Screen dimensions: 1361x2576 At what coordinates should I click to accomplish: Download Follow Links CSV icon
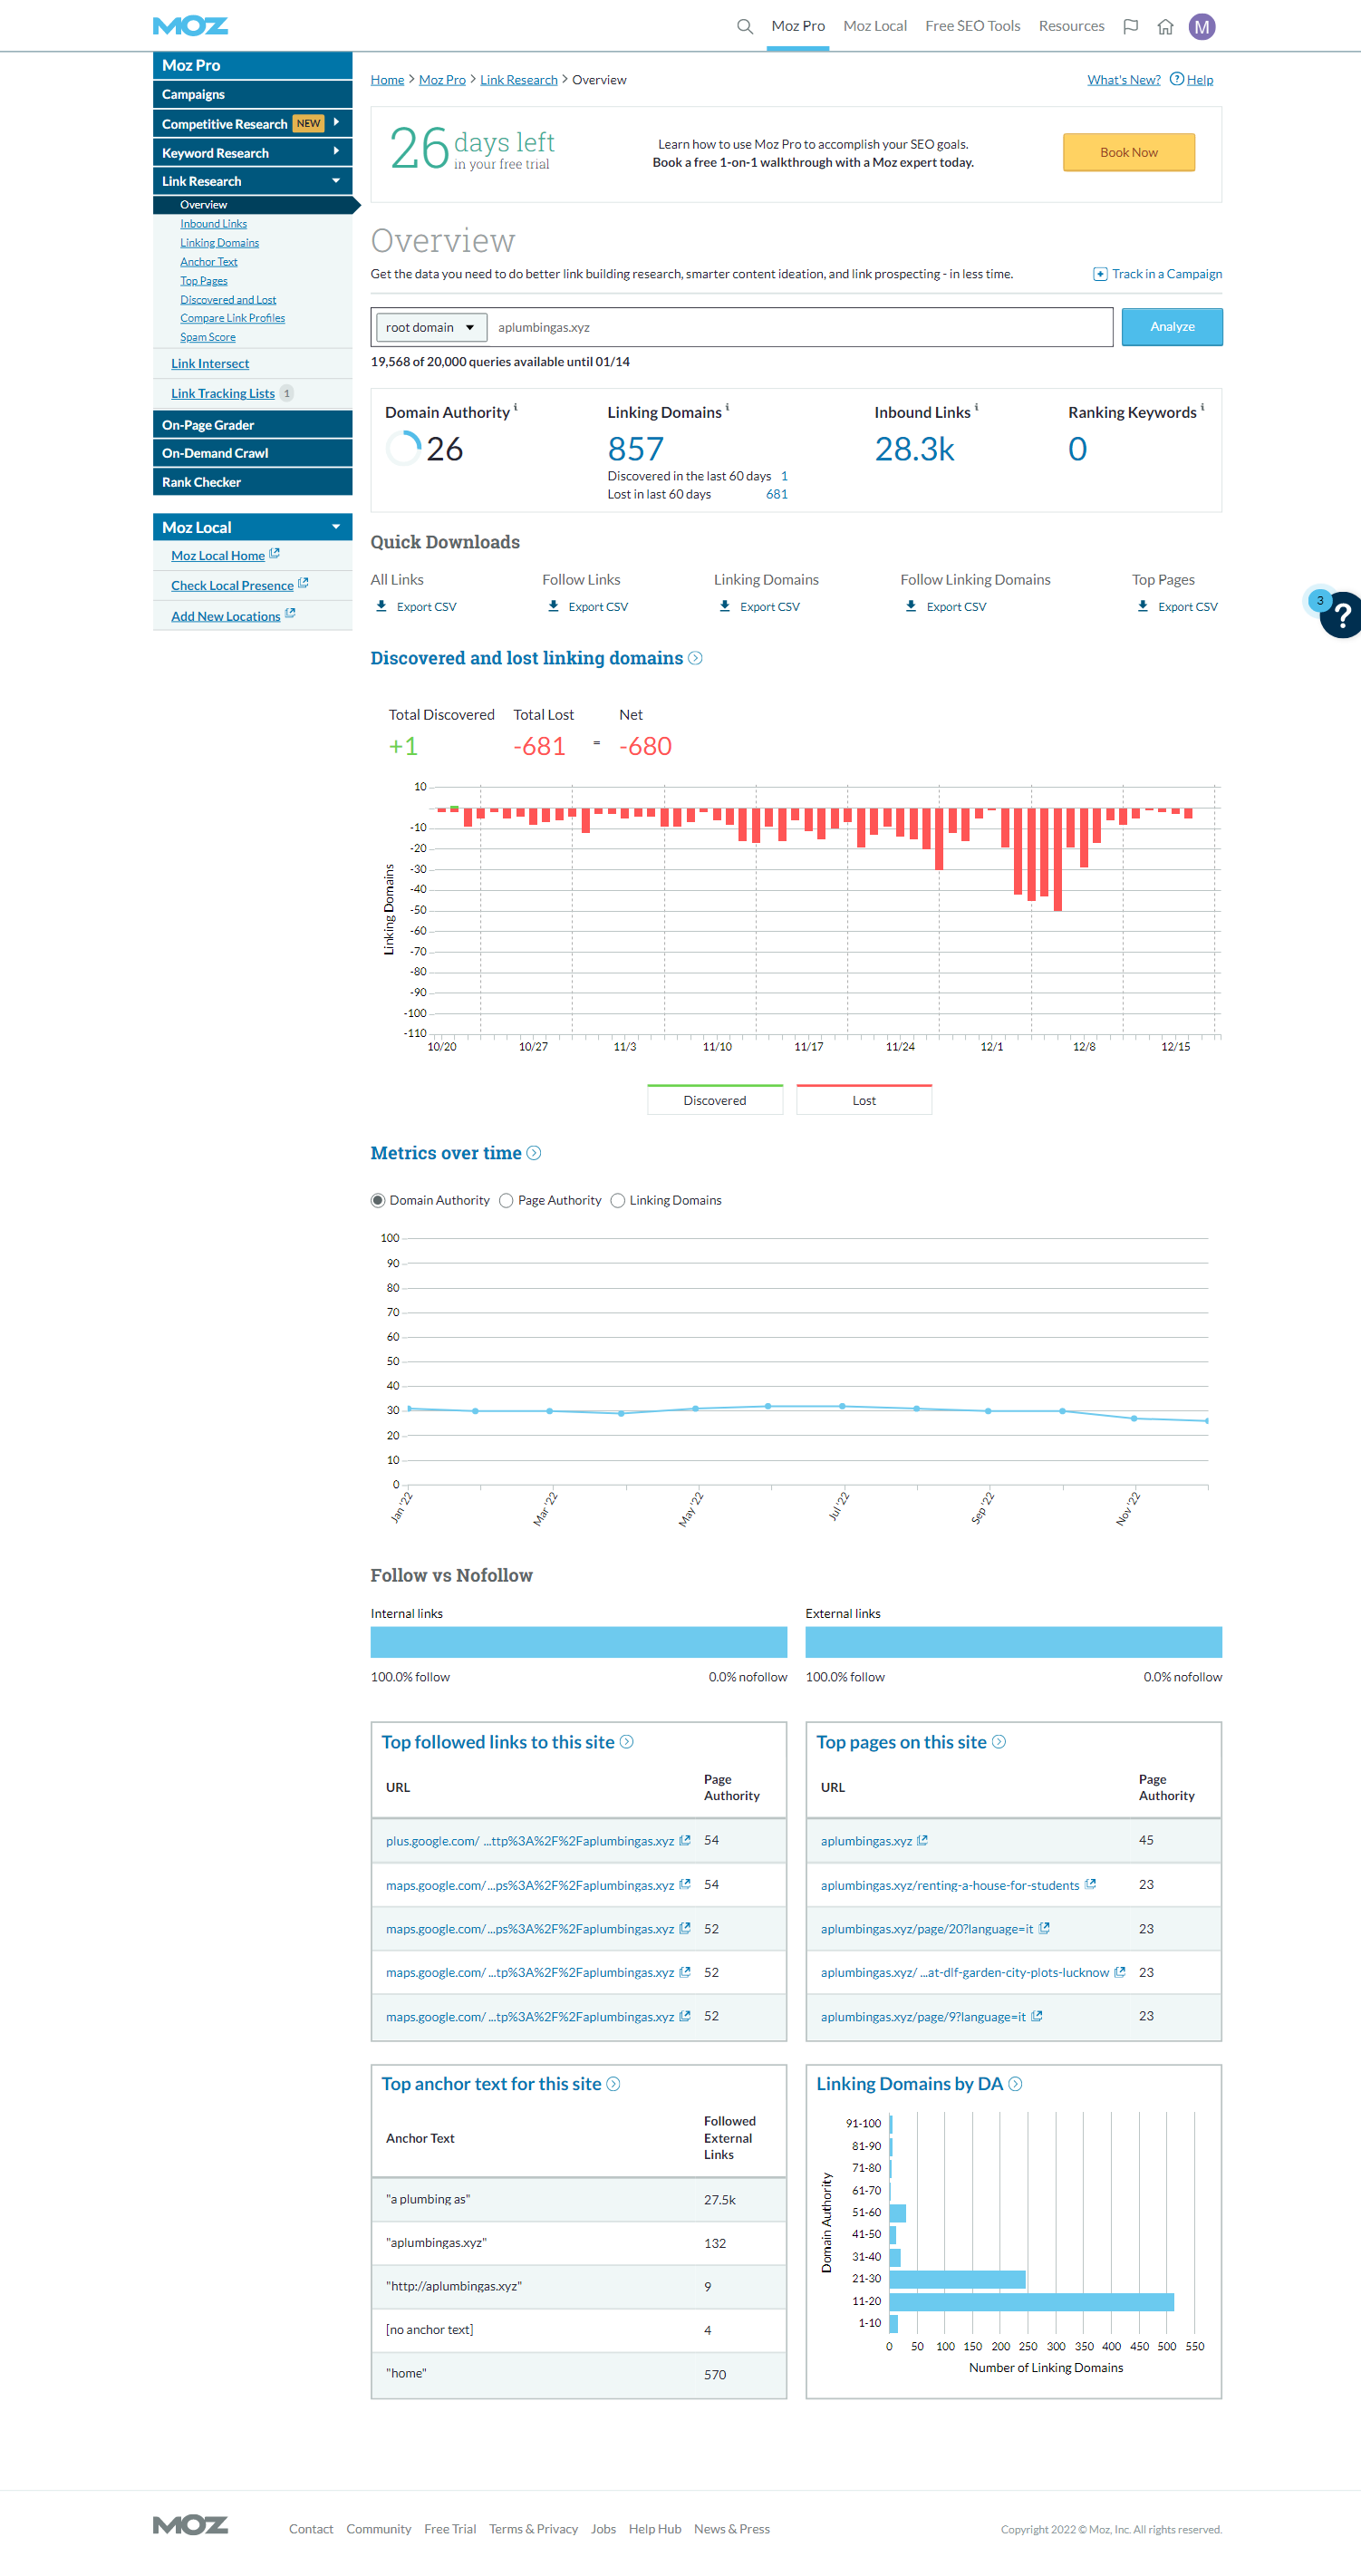[553, 606]
